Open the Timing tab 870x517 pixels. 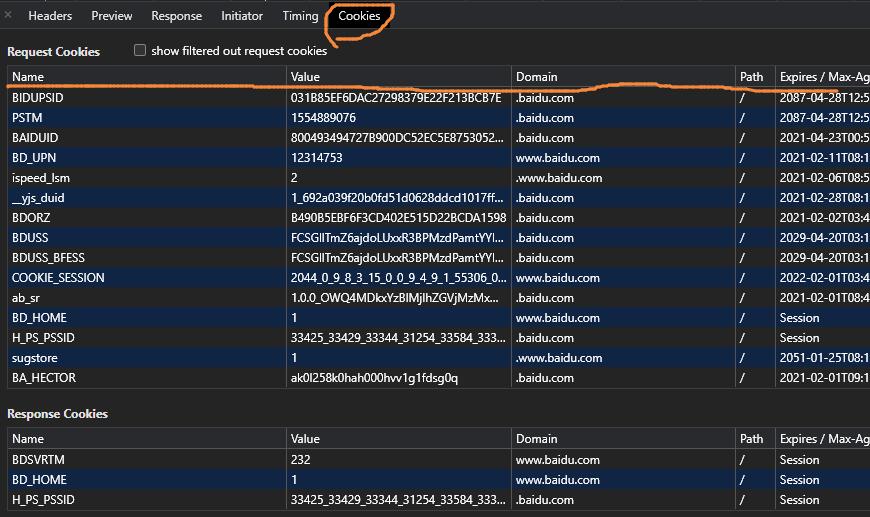[300, 16]
